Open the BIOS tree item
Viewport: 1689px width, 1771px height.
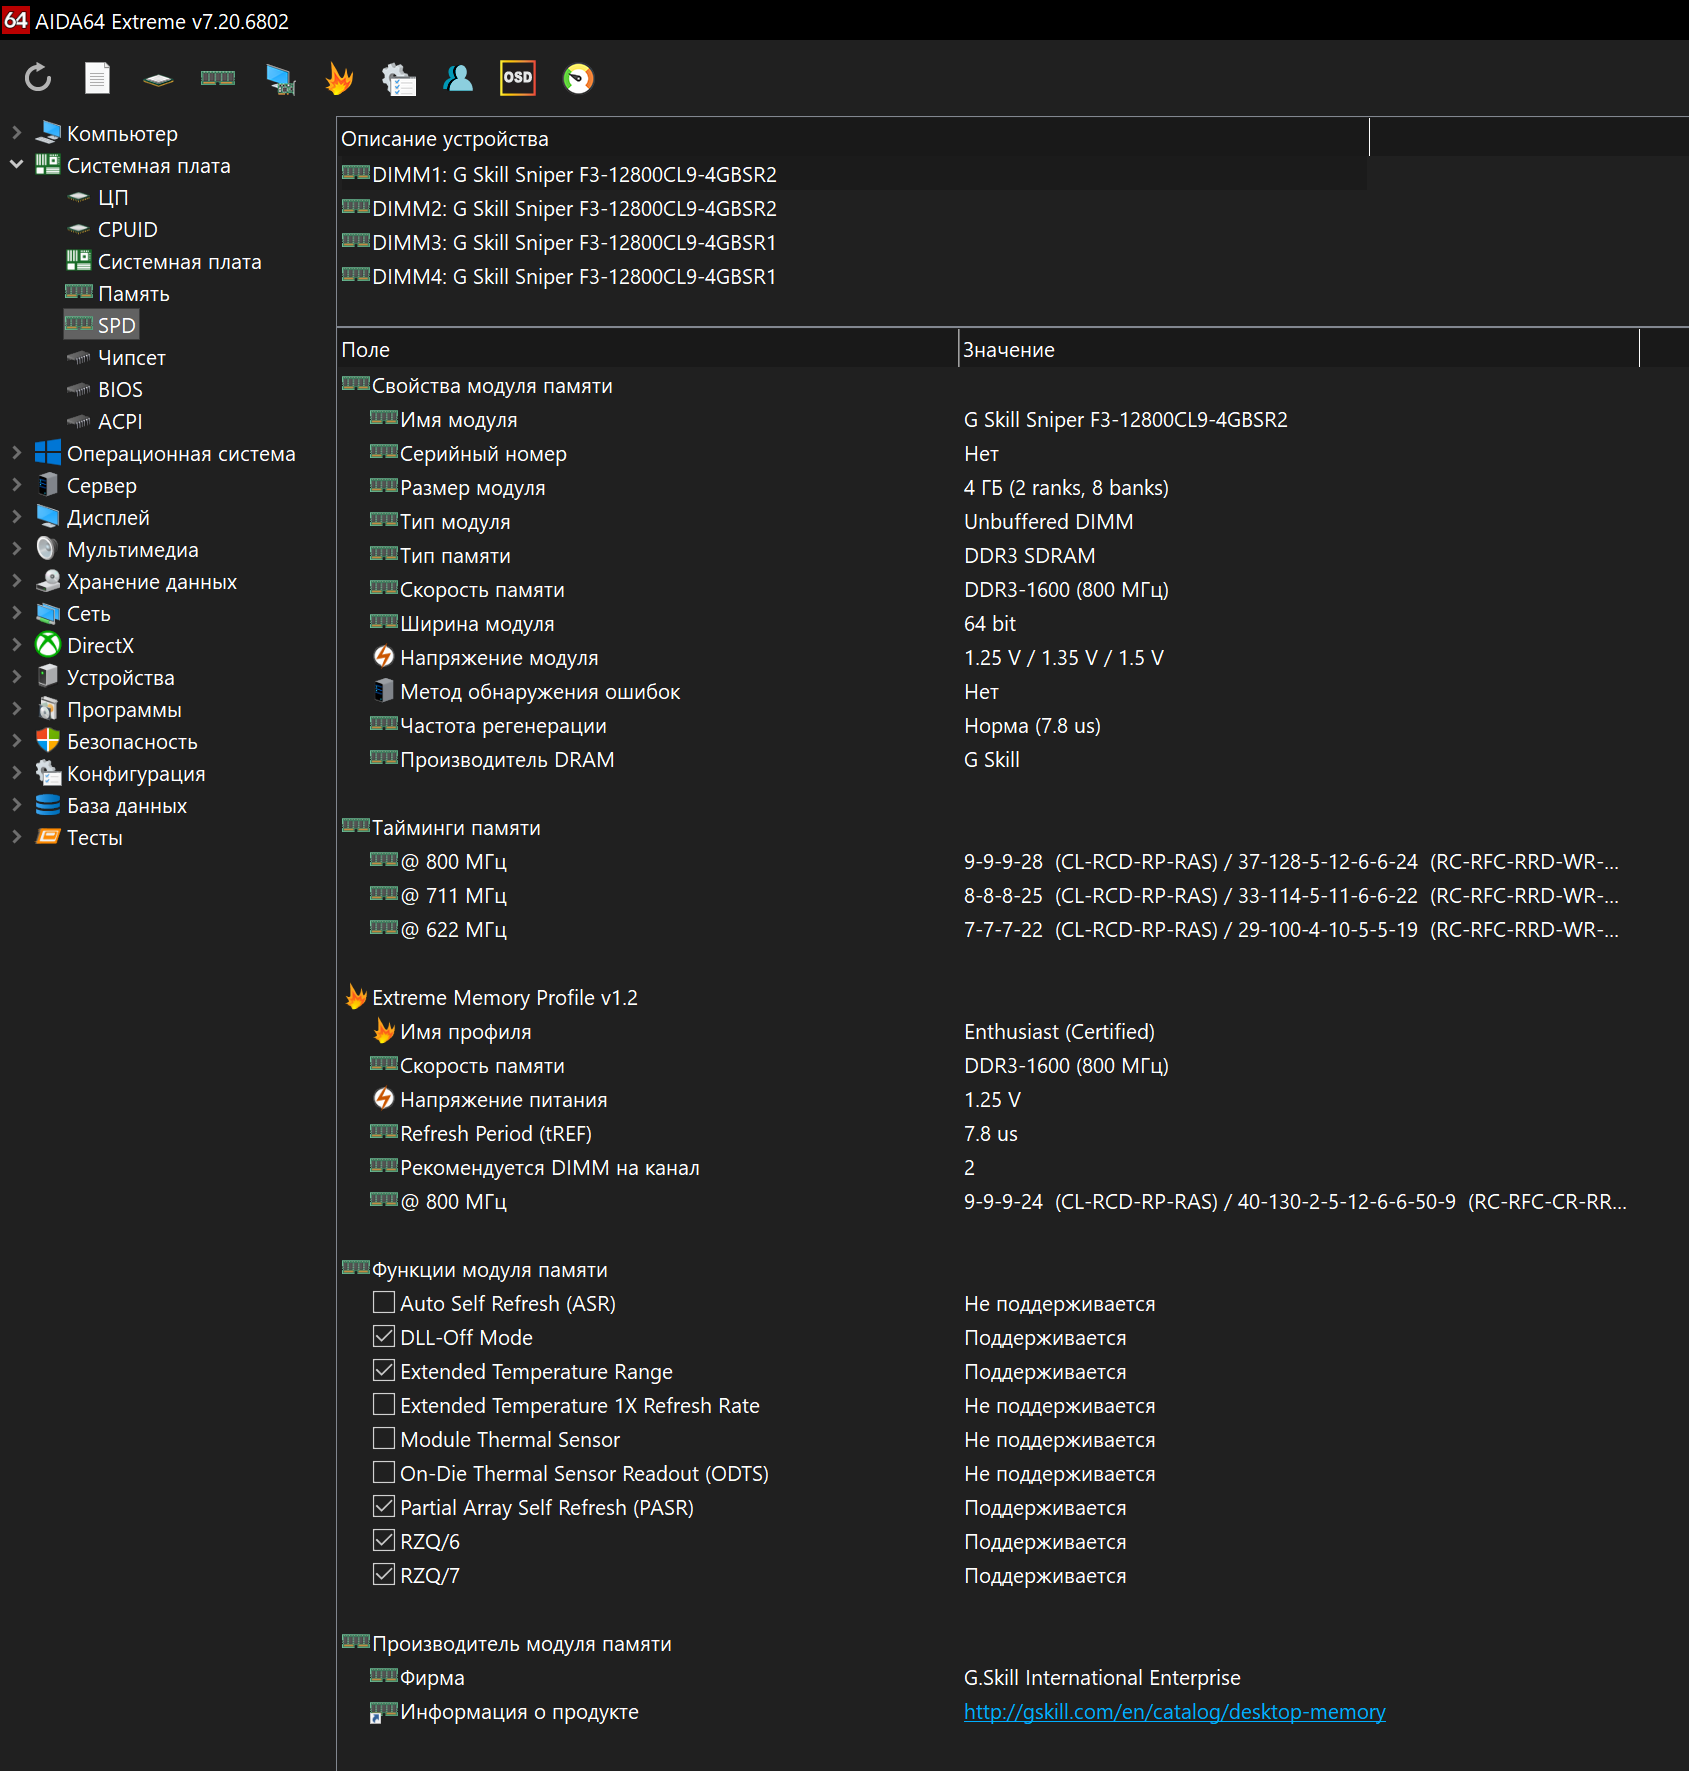pyautogui.click(x=120, y=389)
